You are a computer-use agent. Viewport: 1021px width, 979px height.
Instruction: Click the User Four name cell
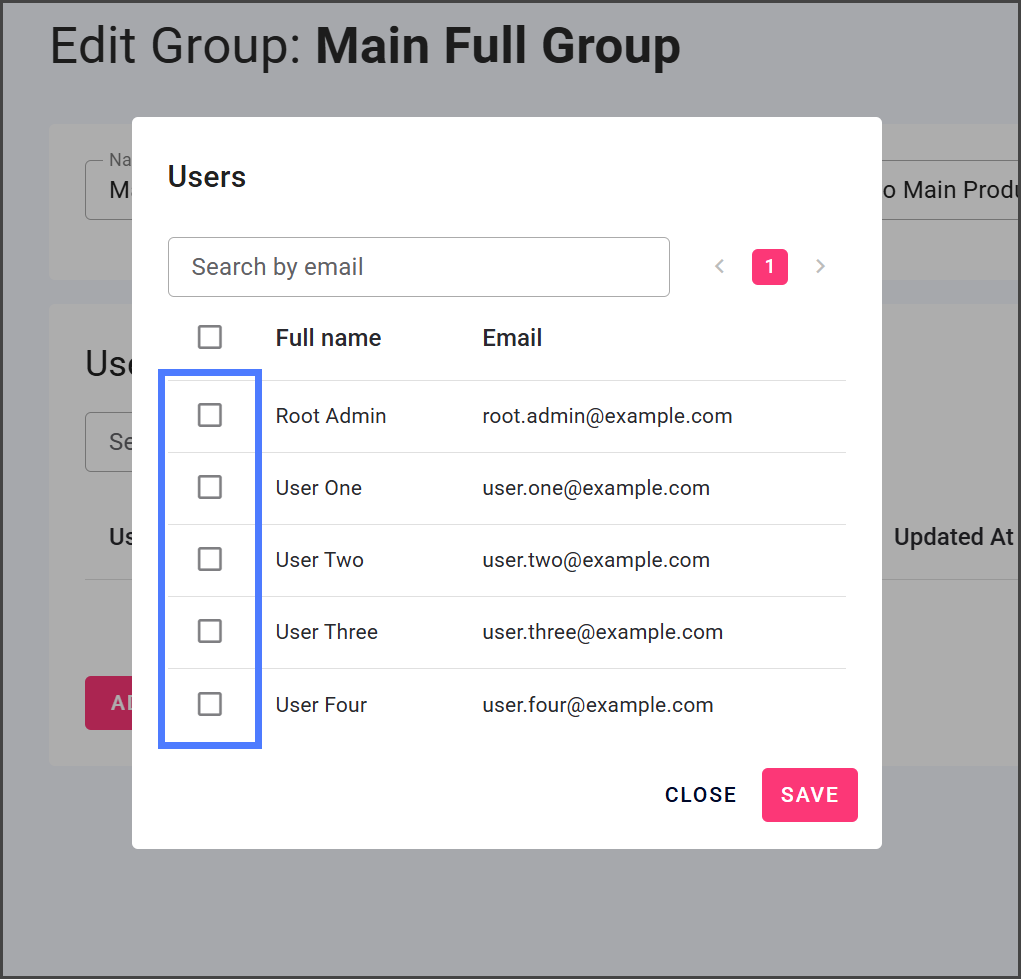(321, 705)
